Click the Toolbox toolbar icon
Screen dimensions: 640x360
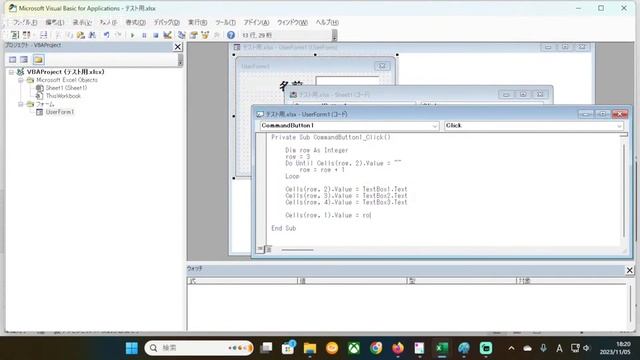pos(217,35)
